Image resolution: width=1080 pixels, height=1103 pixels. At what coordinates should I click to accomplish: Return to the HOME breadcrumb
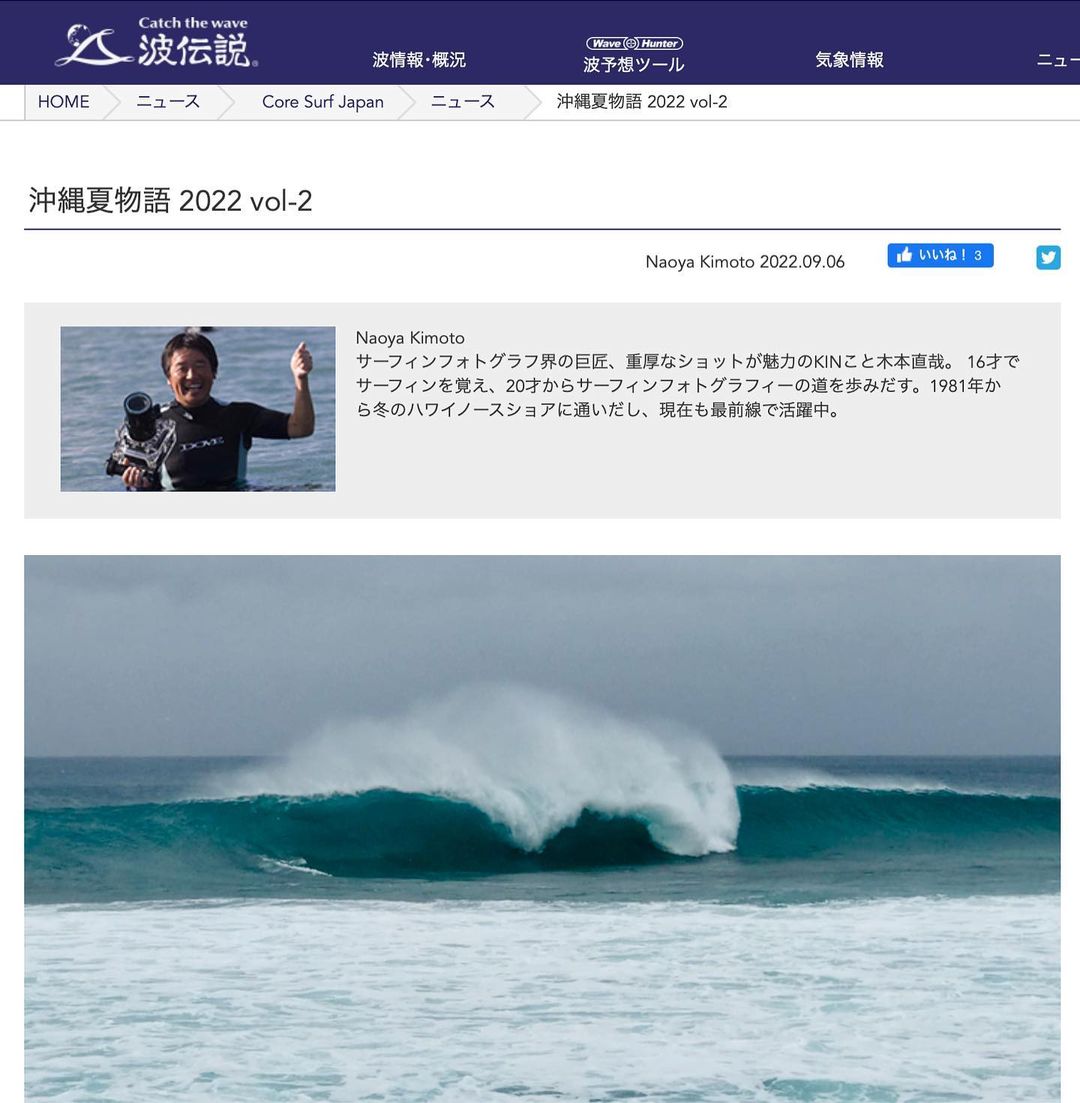(63, 102)
